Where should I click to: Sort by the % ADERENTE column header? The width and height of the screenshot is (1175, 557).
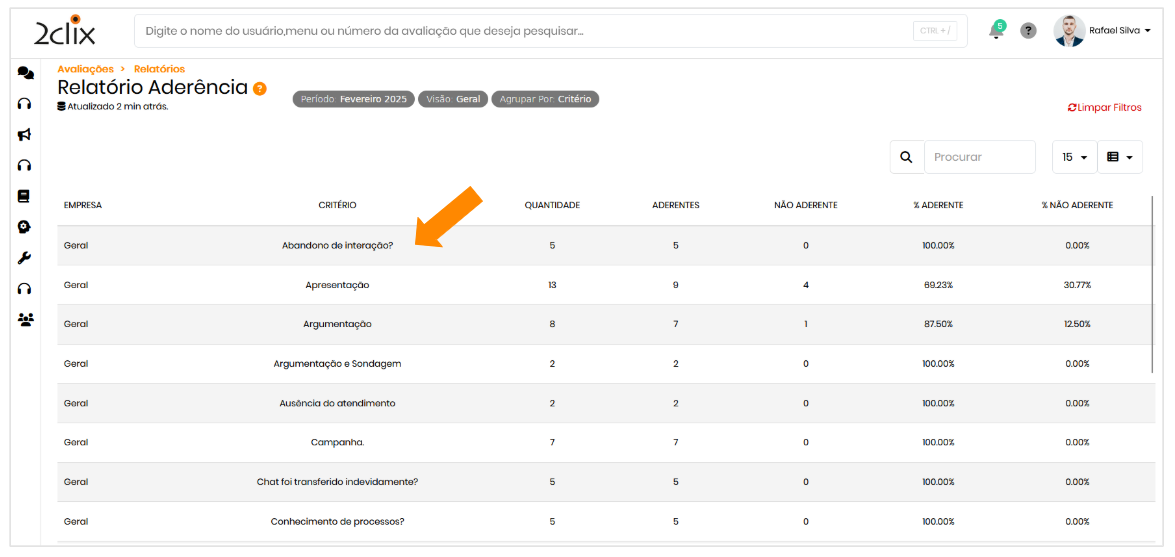tap(937, 205)
